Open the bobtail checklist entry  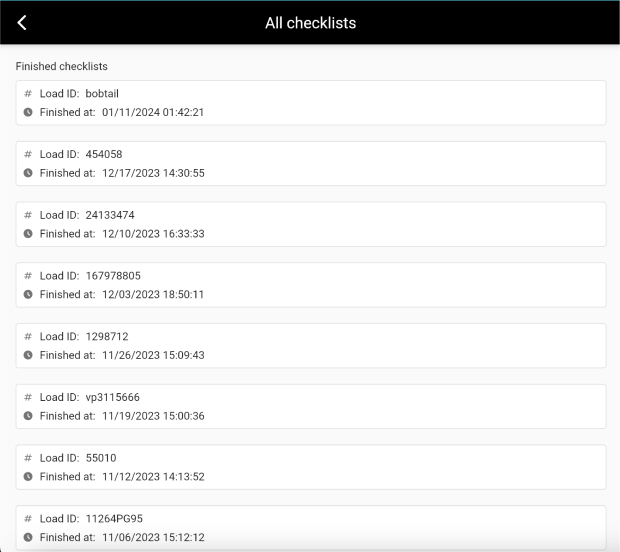click(310, 103)
